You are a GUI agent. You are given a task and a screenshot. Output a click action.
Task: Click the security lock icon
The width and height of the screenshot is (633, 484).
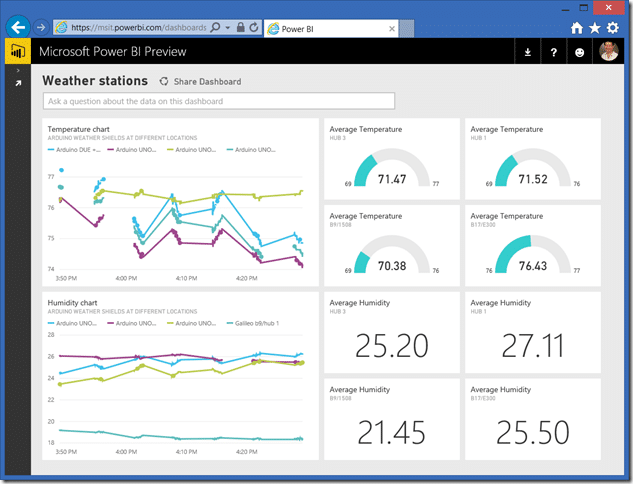pyautogui.click(x=241, y=27)
